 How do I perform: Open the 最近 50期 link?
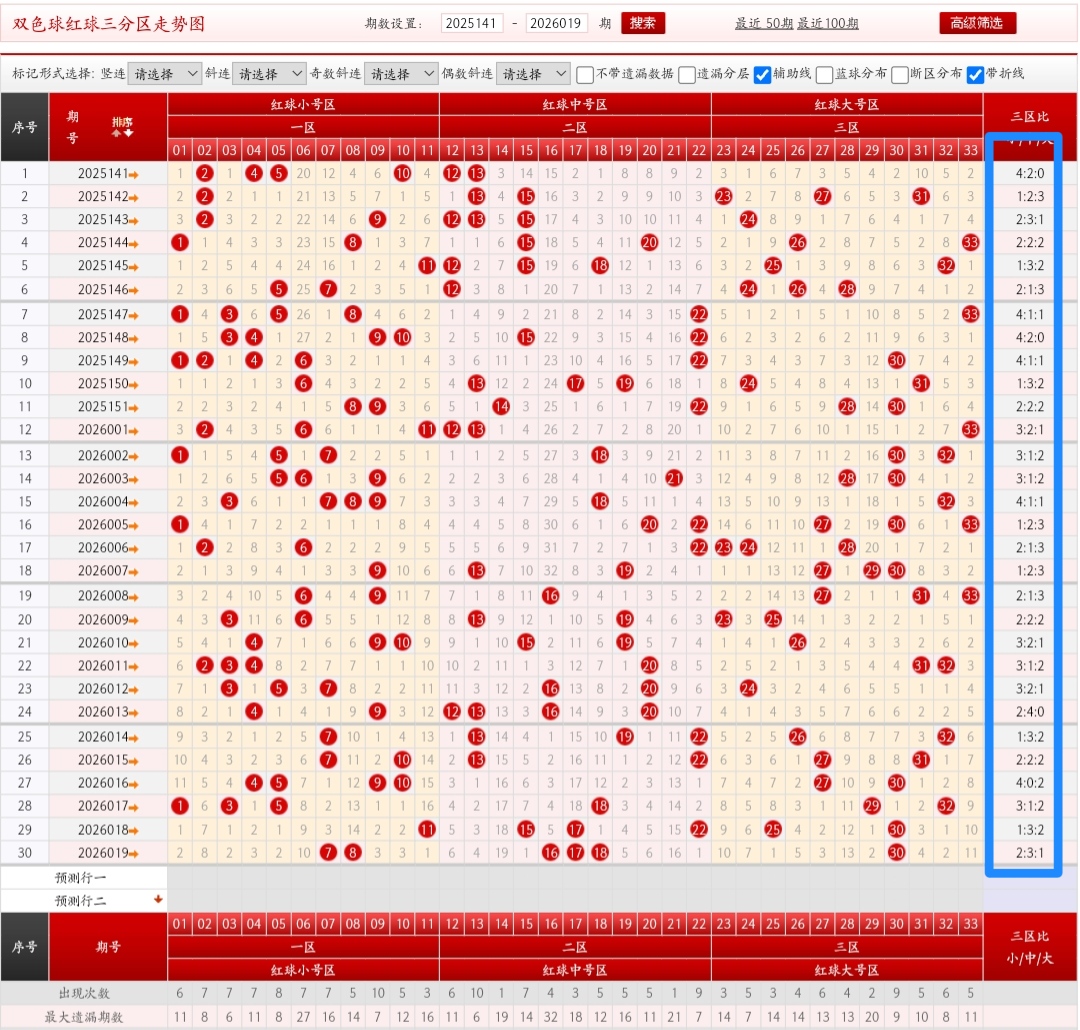(763, 24)
